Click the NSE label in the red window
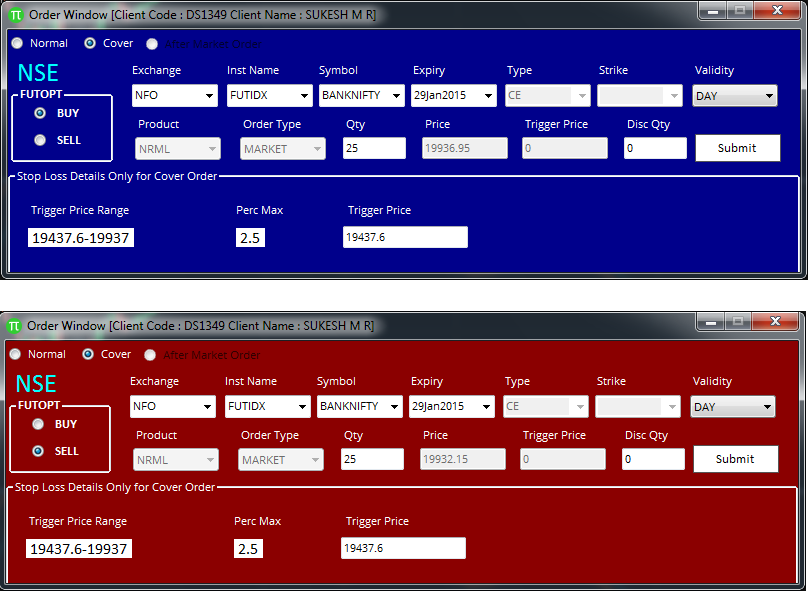This screenshot has height=597, width=808. point(36,384)
